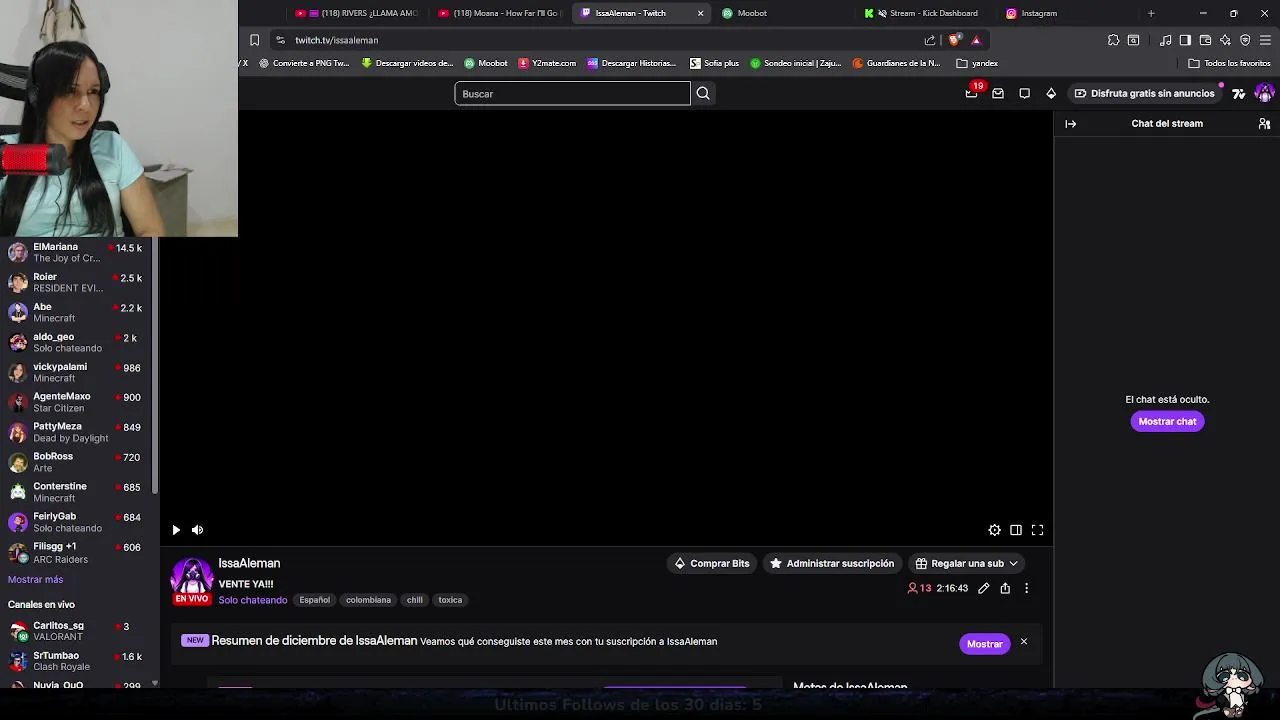Screen dimensions: 1280x720
Task: Open the Todos los favoritos folder
Action: click(1229, 63)
